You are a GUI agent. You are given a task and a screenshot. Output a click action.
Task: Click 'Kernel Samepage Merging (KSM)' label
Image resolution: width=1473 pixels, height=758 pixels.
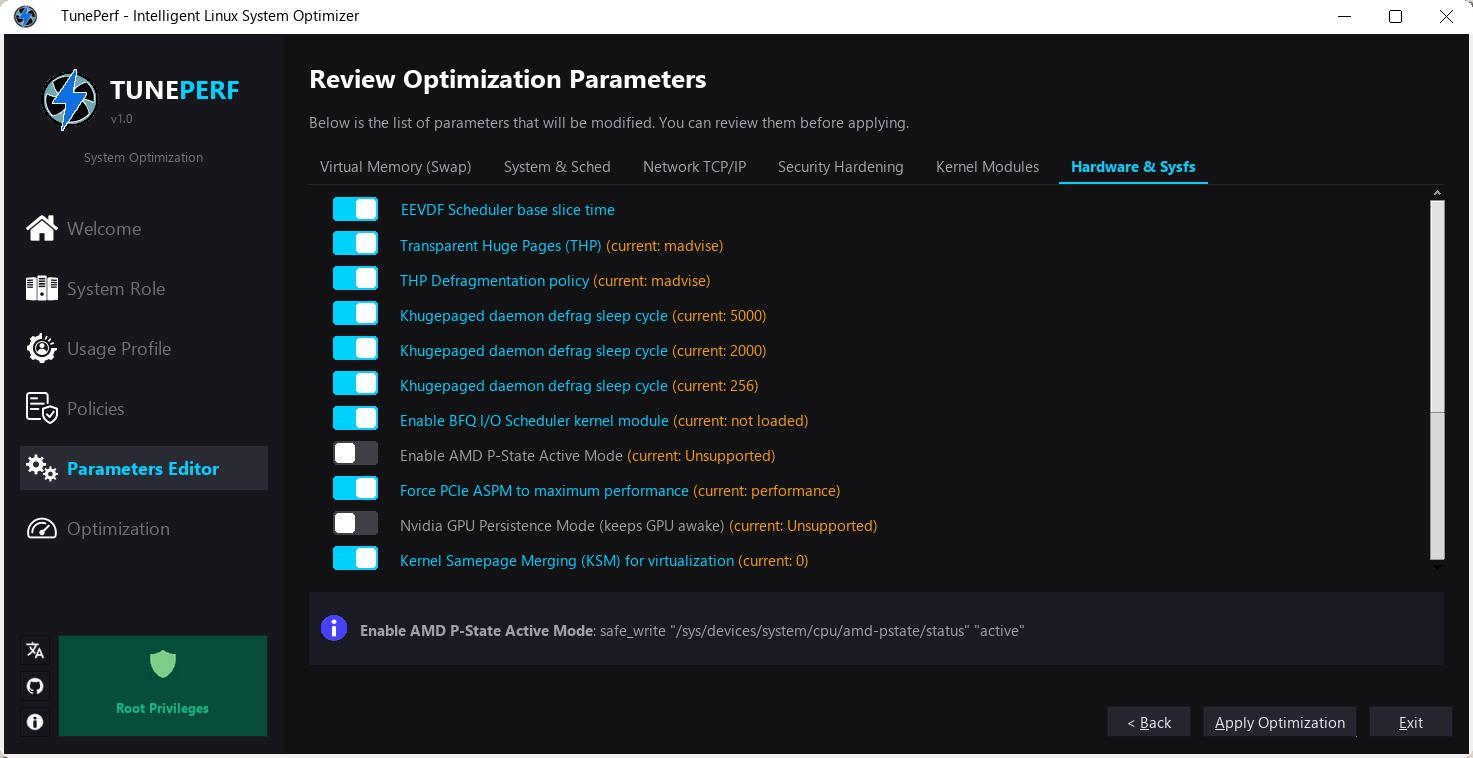(567, 560)
